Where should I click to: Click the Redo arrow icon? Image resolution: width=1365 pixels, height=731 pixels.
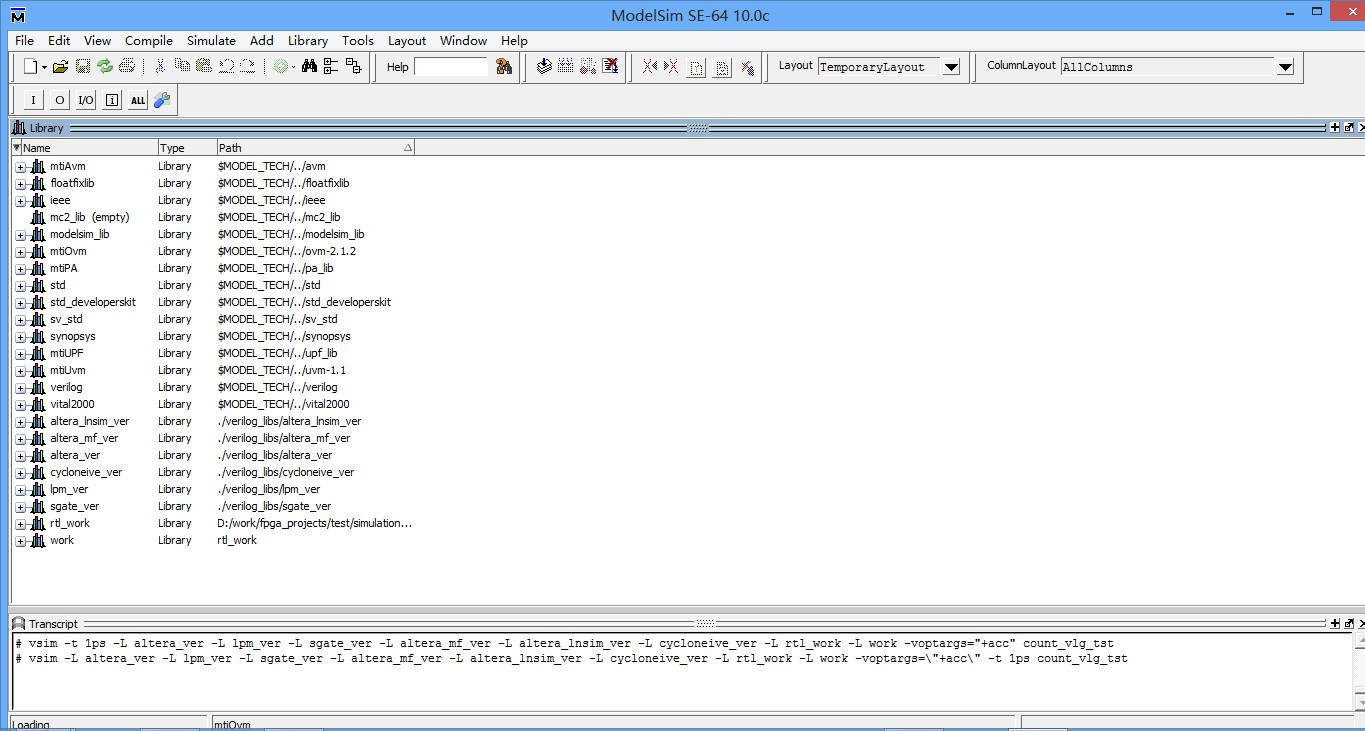click(x=247, y=66)
